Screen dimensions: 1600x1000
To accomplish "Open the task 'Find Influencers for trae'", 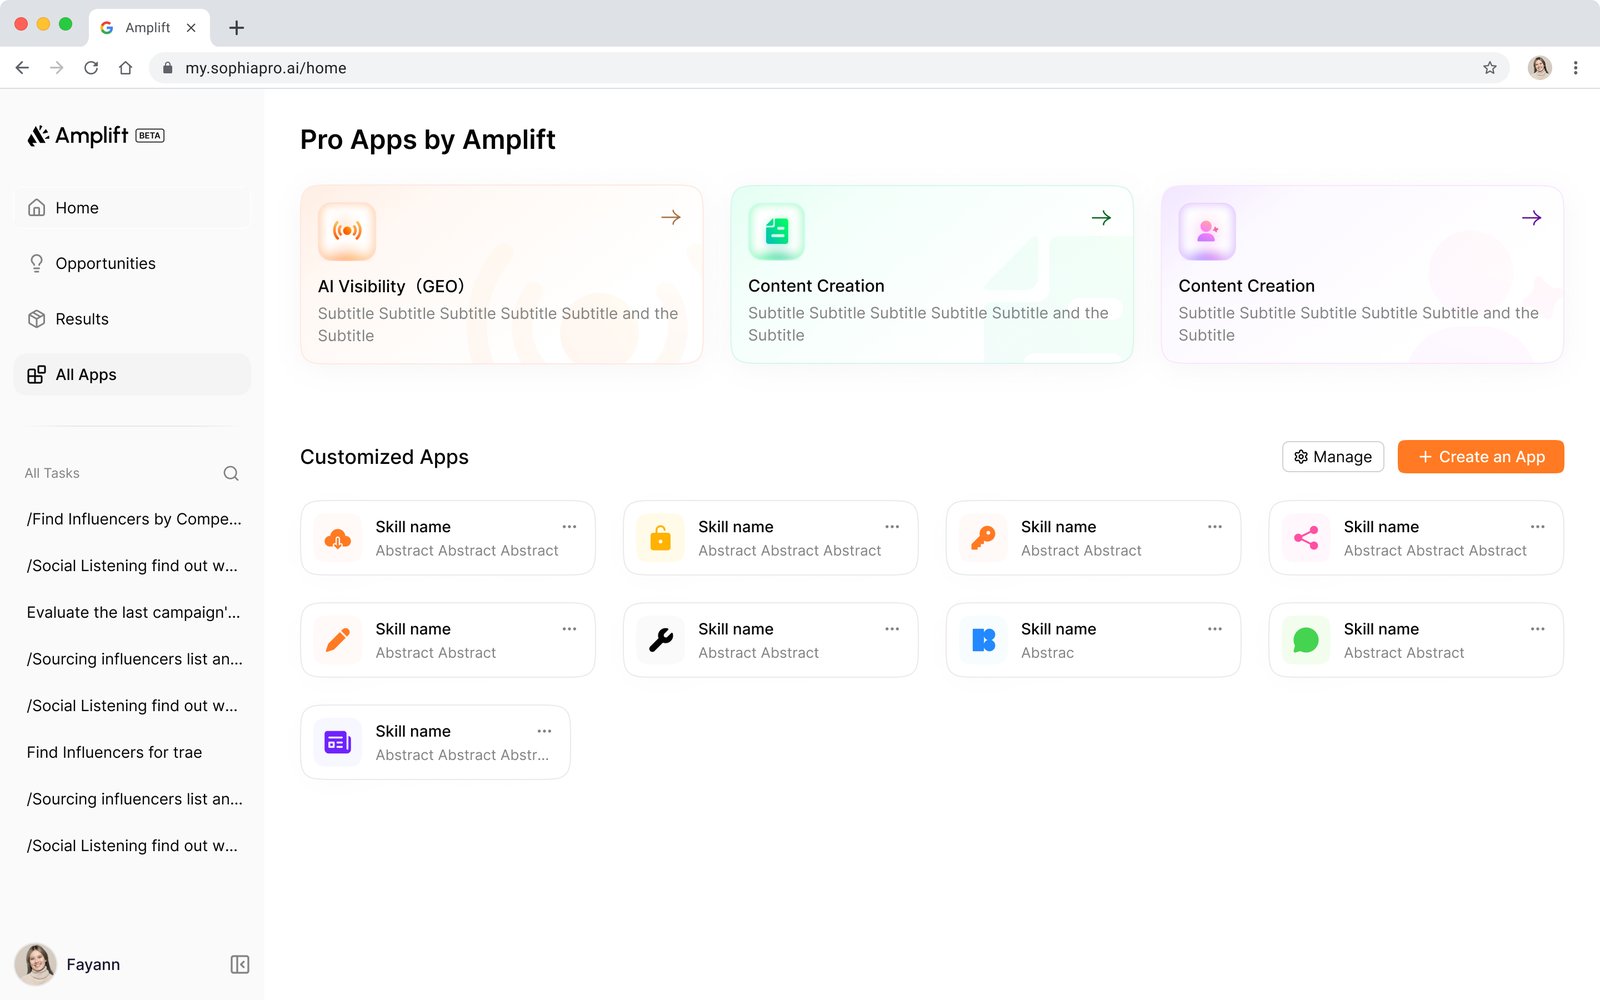I will [114, 752].
